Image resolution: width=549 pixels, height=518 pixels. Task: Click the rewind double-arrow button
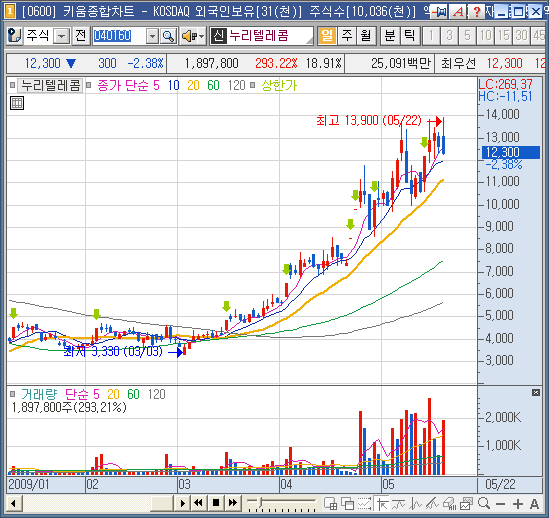pyautogui.click(x=198, y=503)
